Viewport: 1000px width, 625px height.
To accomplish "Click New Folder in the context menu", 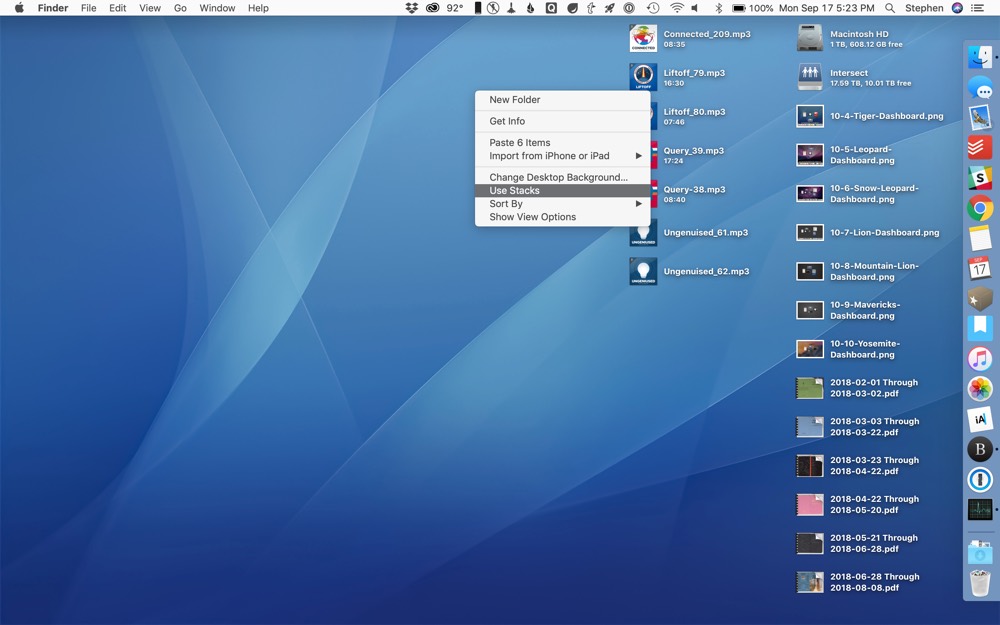I will click(512, 100).
